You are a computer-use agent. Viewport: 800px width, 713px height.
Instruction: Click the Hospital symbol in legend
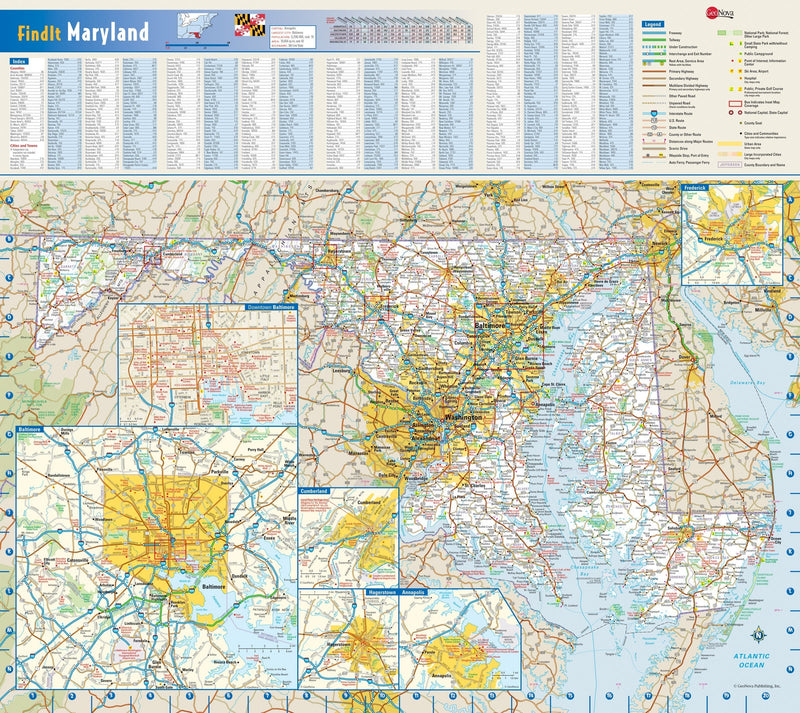(740, 78)
